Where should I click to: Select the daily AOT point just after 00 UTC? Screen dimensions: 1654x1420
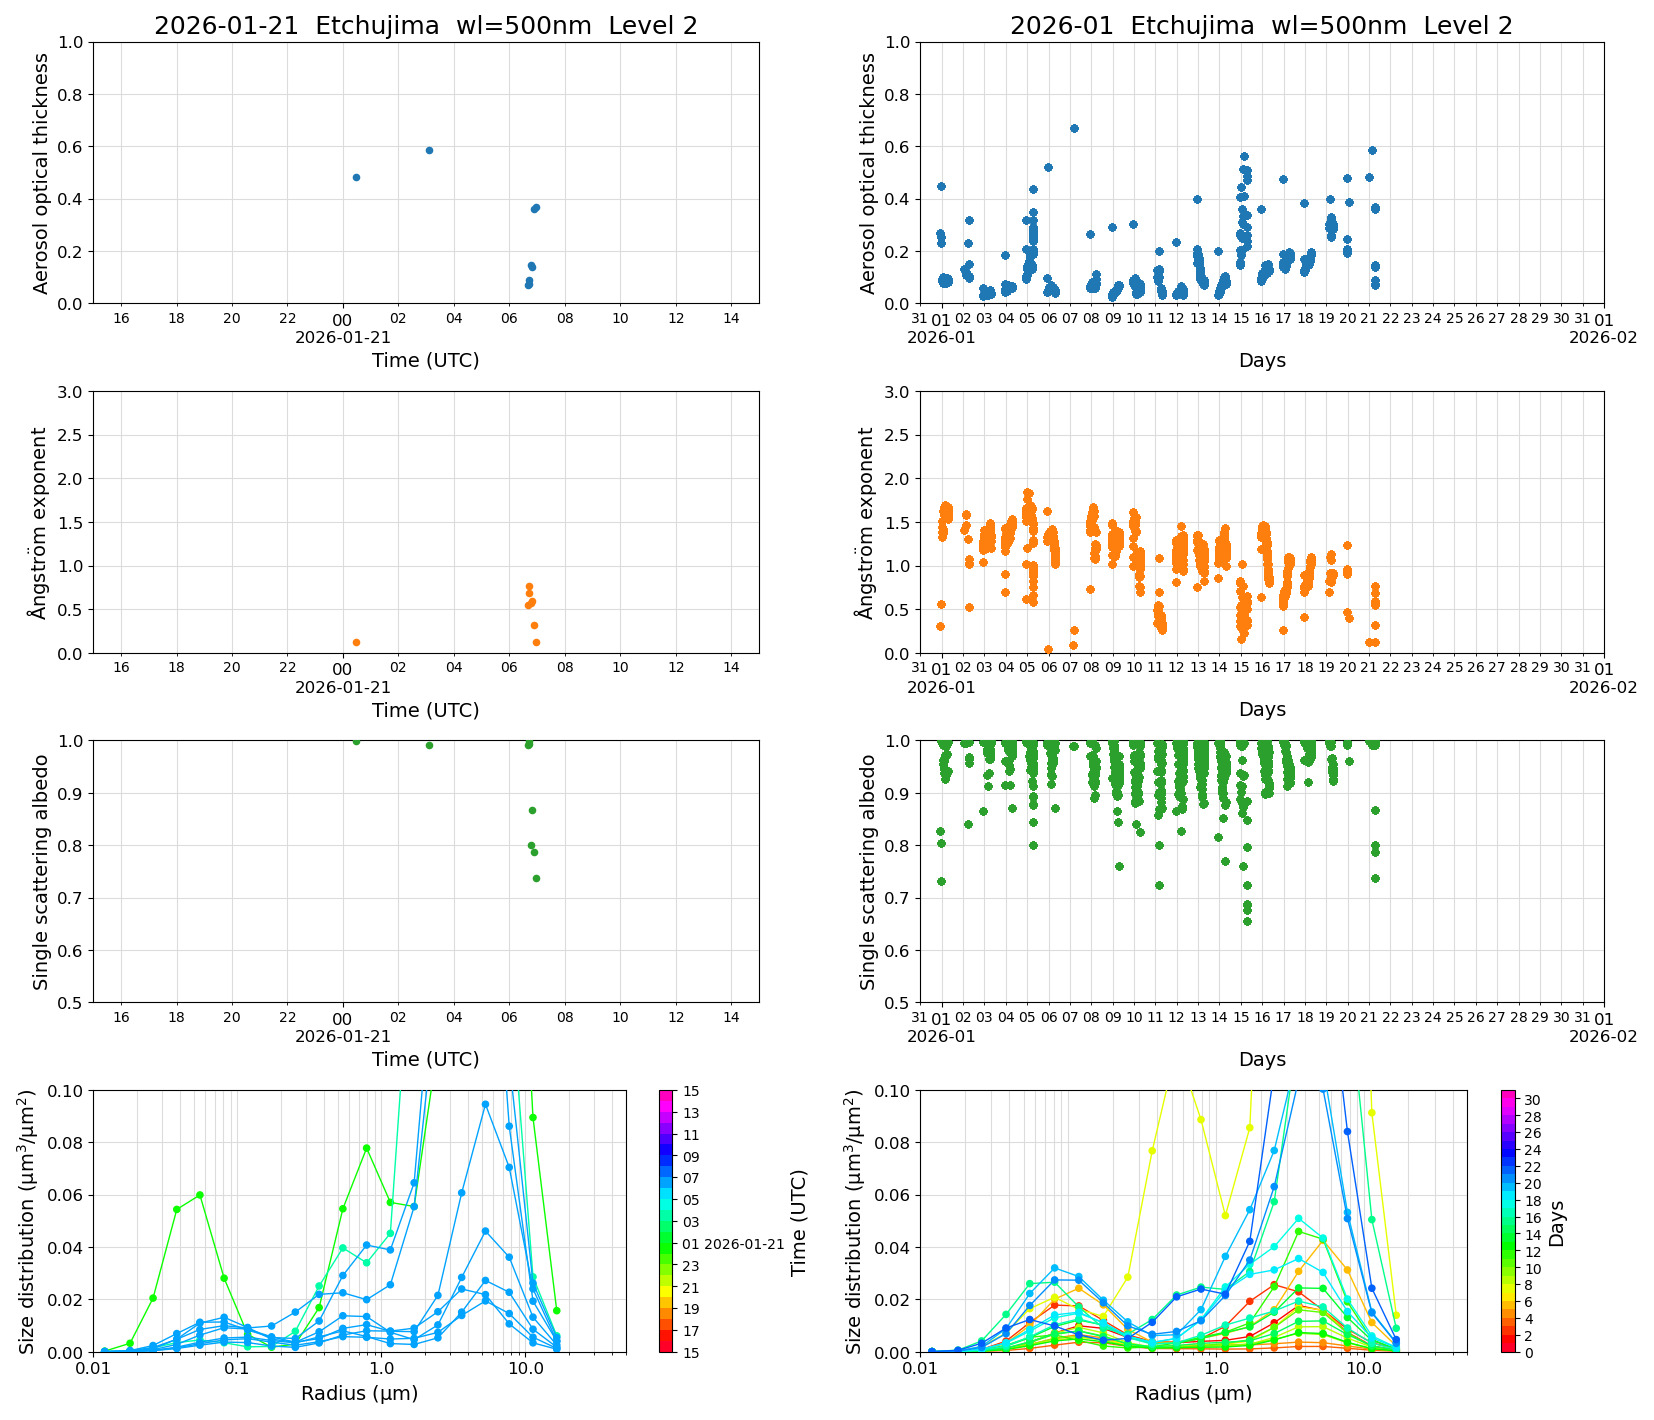[x=356, y=177]
